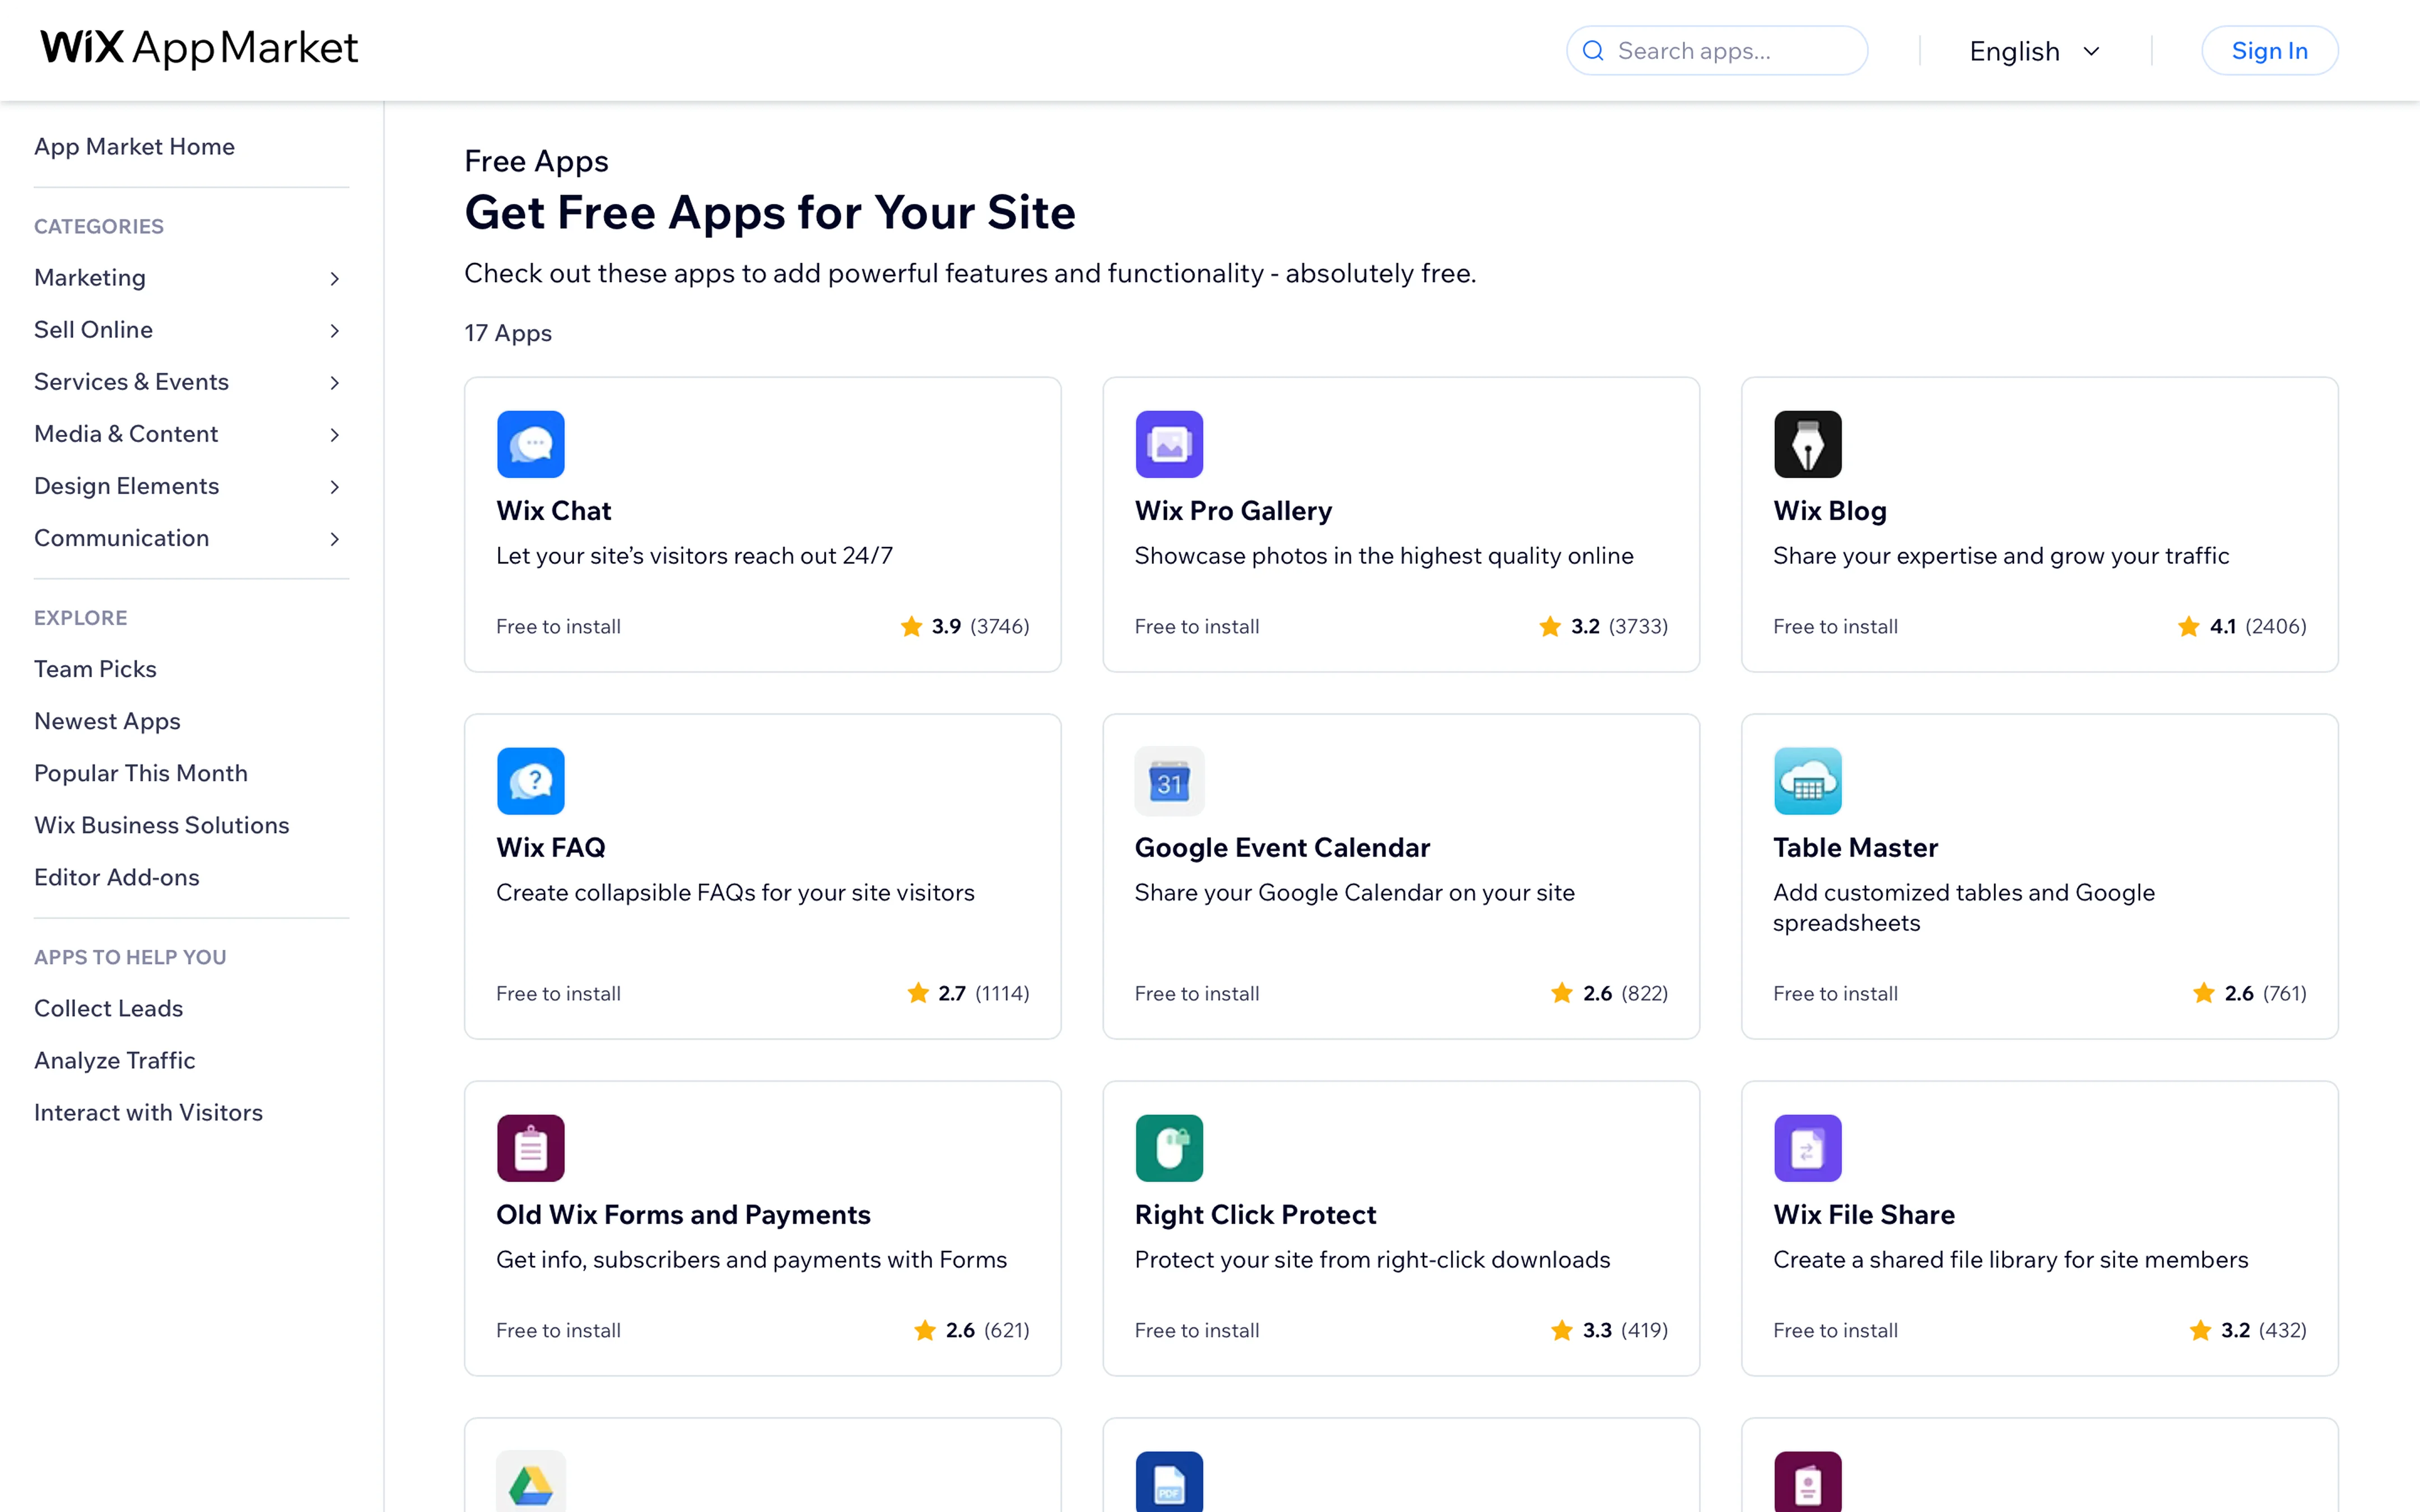Click the search magnifier icon
Viewport: 2420px width, 1512px height.
tap(1593, 51)
